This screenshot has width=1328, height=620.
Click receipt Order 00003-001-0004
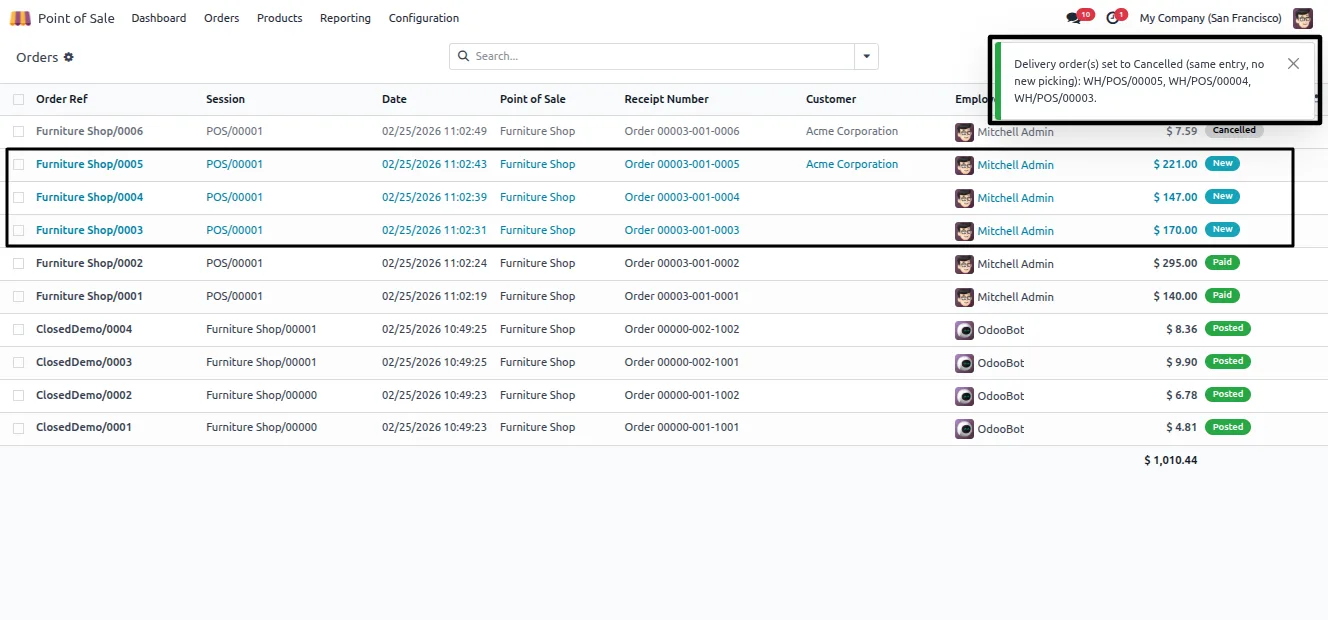pyautogui.click(x=682, y=197)
